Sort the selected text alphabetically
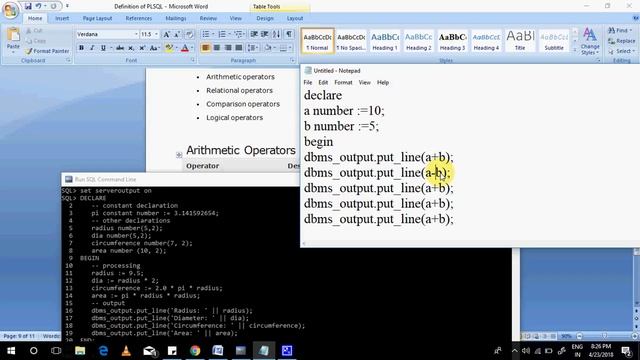This screenshot has width=640, height=360. pos(276,34)
